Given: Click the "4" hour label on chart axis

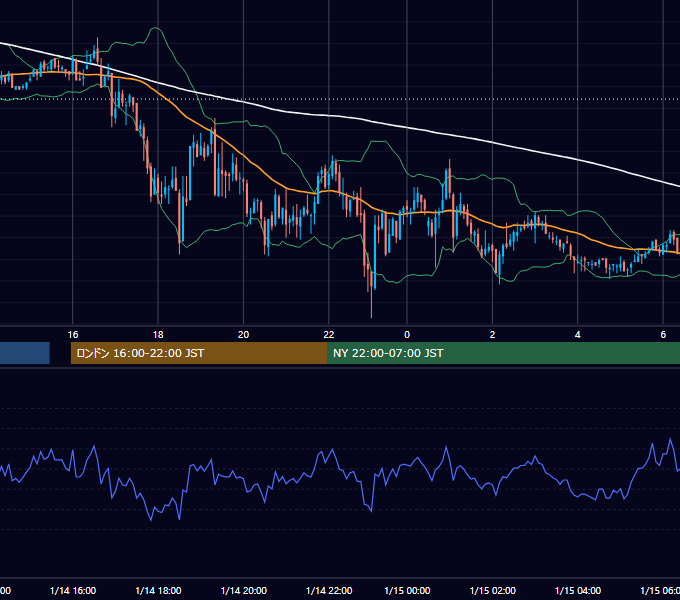Looking at the screenshot, I should click(578, 334).
